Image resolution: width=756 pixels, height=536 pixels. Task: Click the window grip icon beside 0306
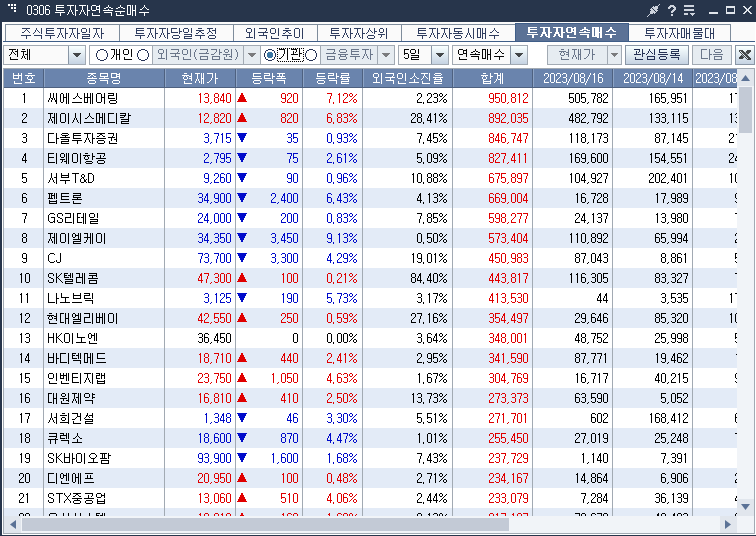pyautogui.click(x=13, y=8)
